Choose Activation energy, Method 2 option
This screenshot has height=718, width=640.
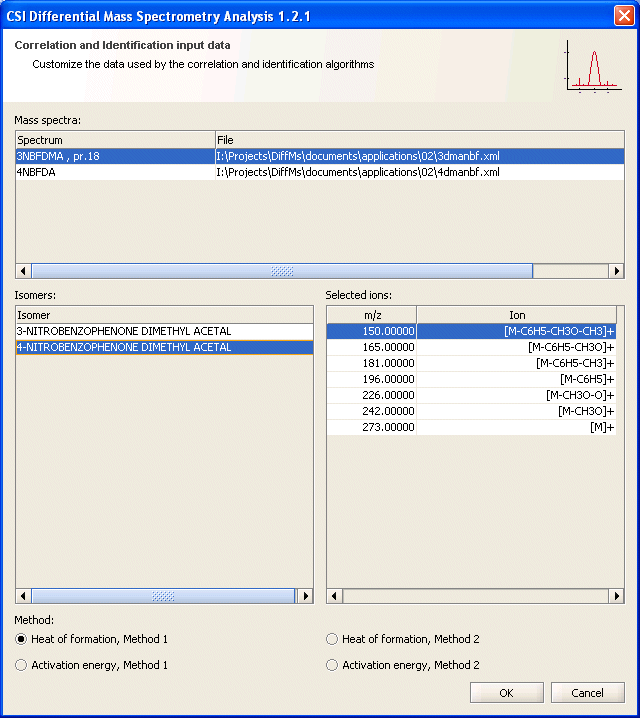click(x=333, y=665)
